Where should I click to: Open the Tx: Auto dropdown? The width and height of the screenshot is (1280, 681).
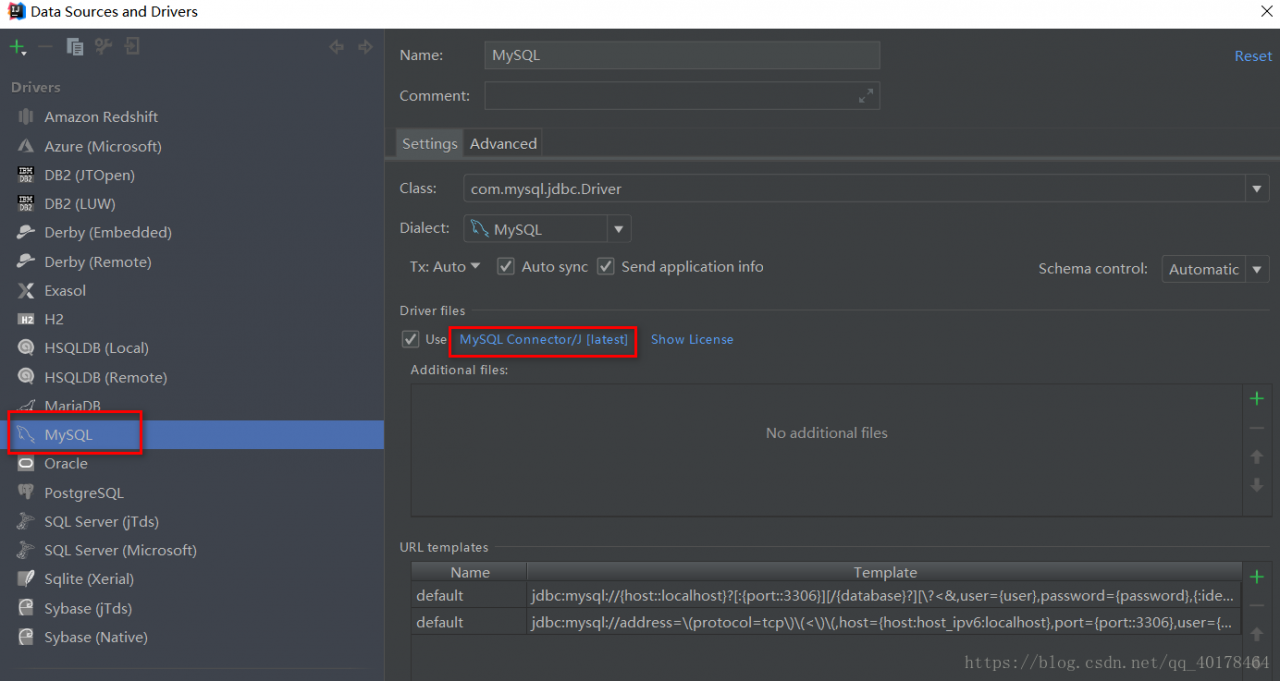click(x=445, y=267)
